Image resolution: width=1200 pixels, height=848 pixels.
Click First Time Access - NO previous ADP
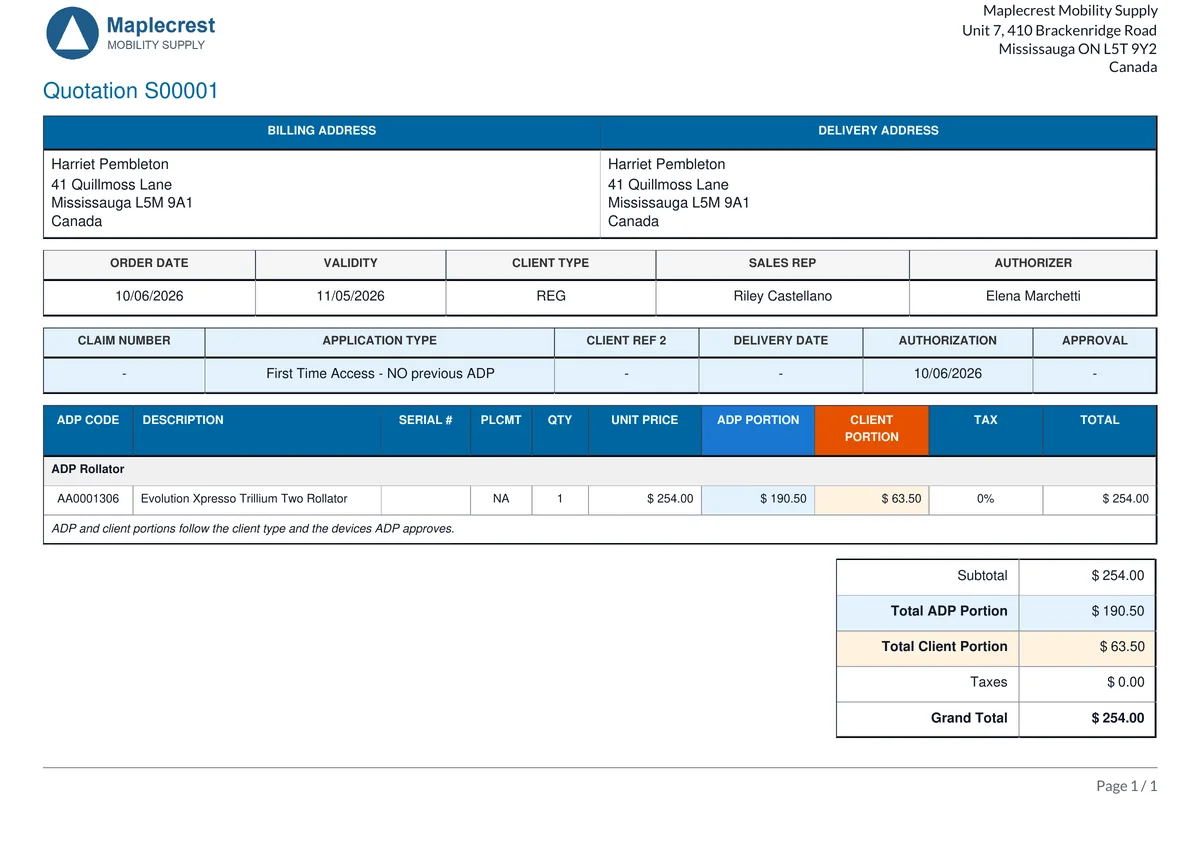pos(380,373)
